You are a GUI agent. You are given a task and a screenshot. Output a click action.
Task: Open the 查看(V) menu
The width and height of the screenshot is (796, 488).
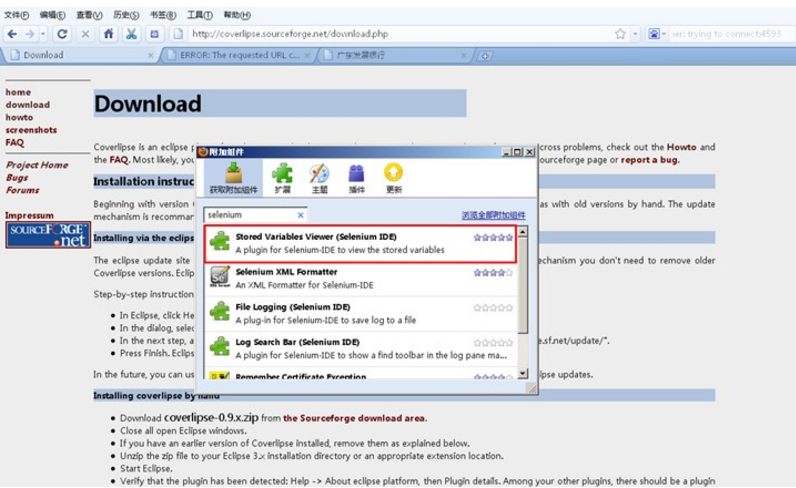point(89,15)
